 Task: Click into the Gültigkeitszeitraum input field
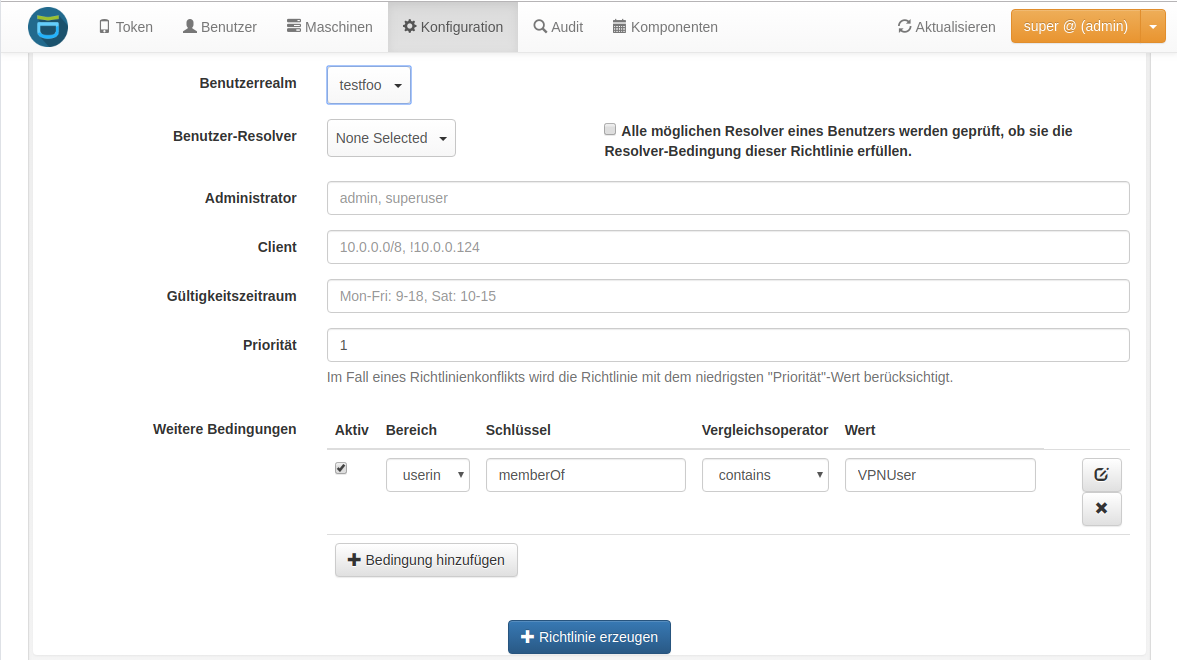click(x=728, y=296)
